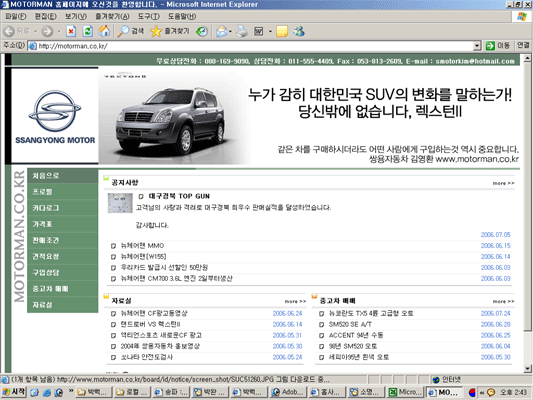Open the 즐겨찾기(A) menu
Image resolution: width=533 pixels, height=400 pixels.
click(x=112, y=16)
